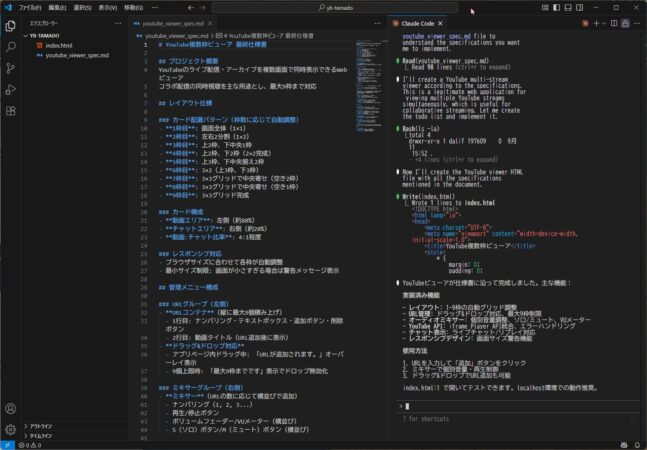Open Explorer views and more actions menu
Viewport: 647px width, 450px height.
(118, 24)
